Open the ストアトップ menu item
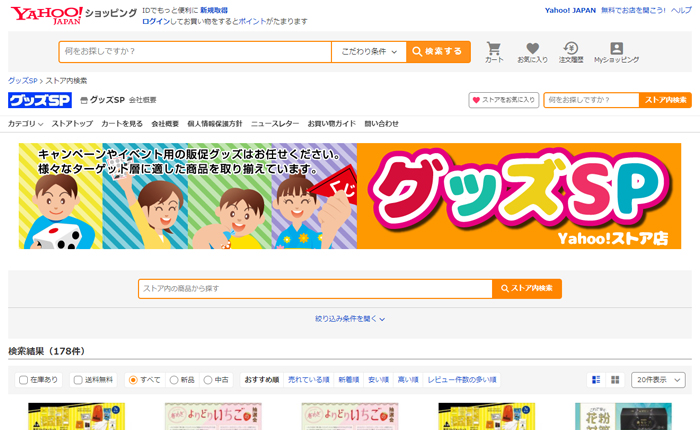This screenshot has width=700, height=430. [x=71, y=124]
